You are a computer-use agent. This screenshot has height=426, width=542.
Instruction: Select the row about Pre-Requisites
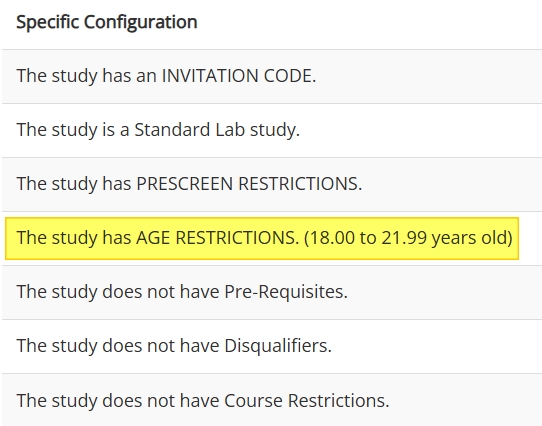point(272,292)
